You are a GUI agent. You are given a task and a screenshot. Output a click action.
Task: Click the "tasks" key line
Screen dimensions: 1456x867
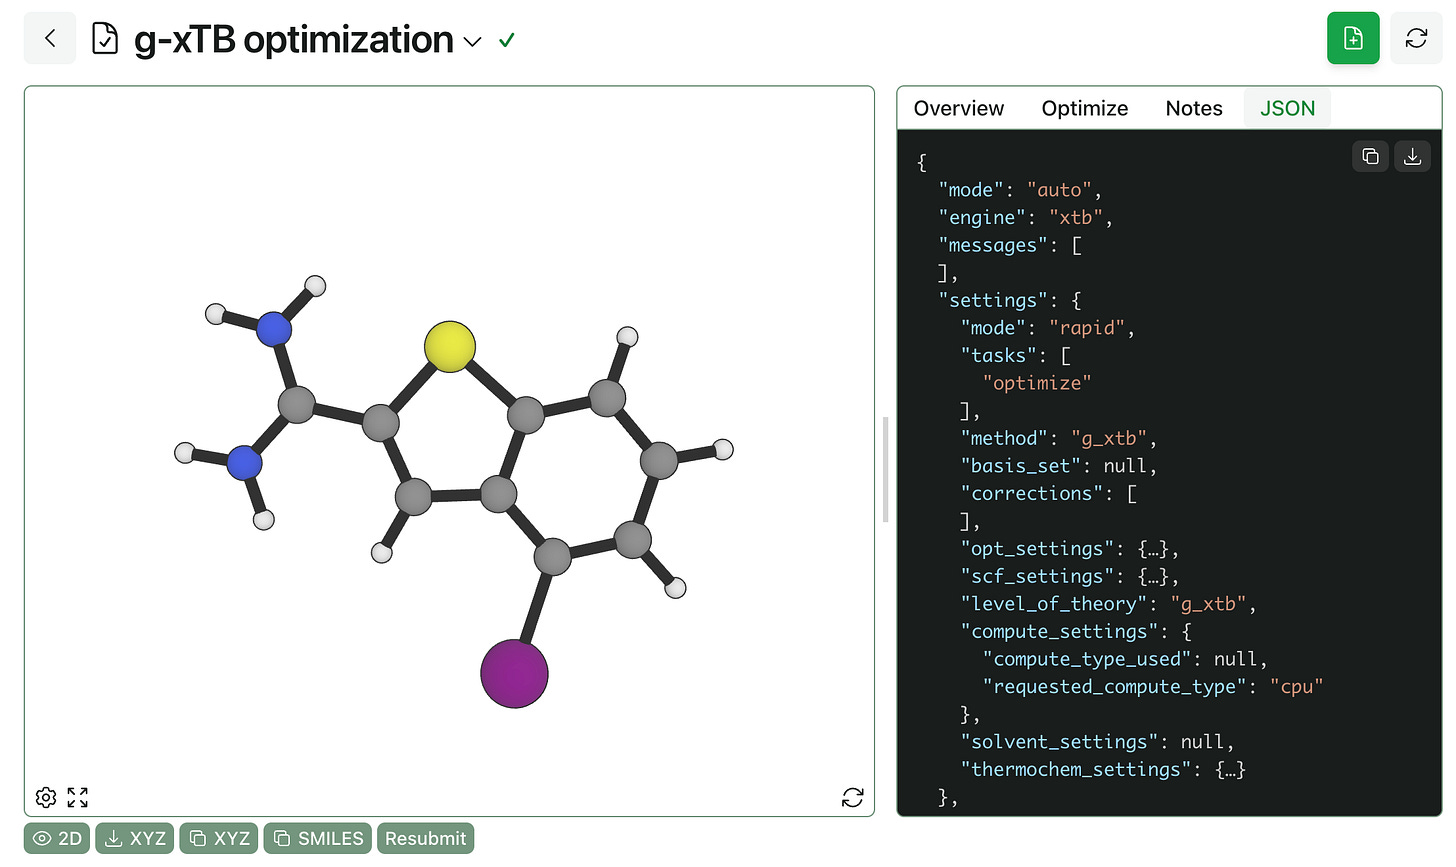[1015, 356]
